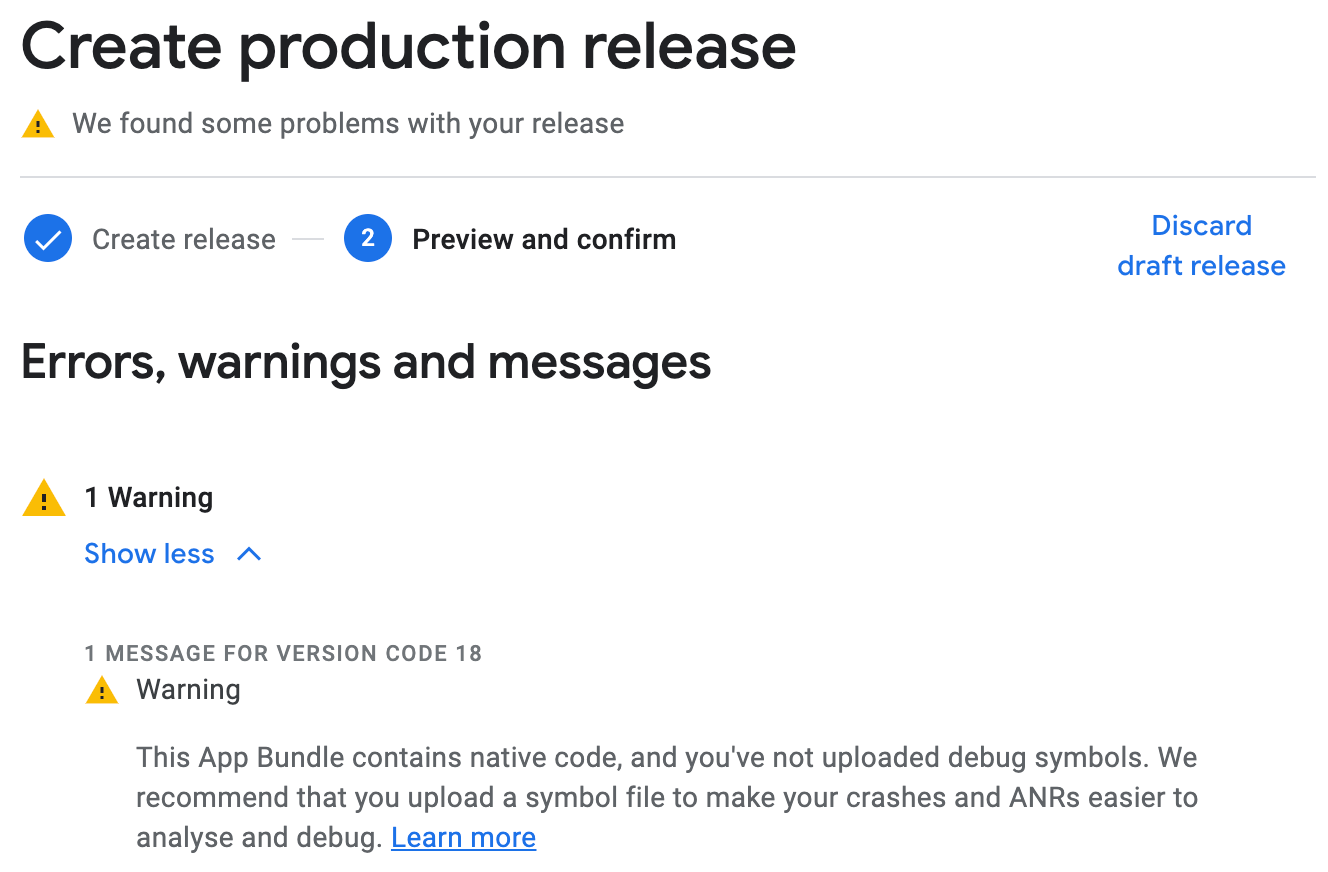Click the Warning title under version code
Viewport: 1328px width, 872px height.
(188, 690)
